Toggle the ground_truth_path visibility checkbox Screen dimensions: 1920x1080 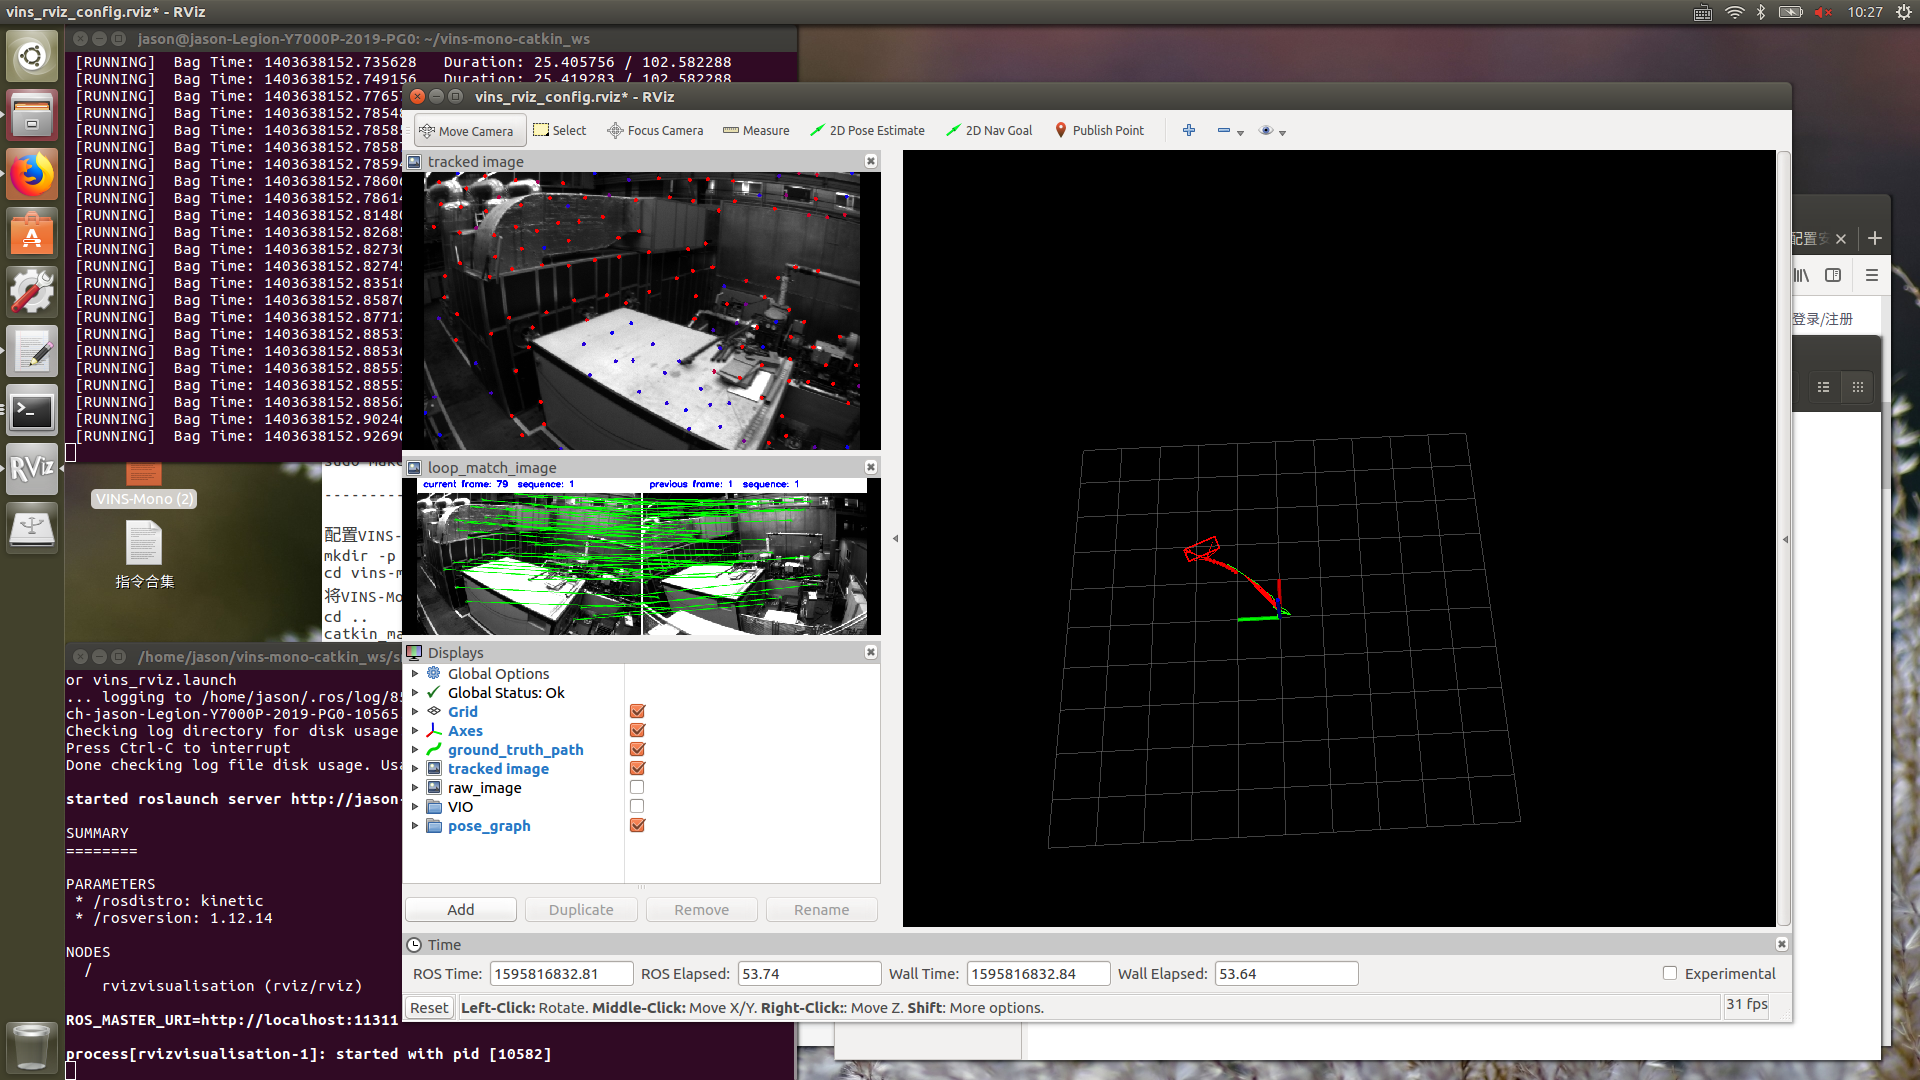coord(637,749)
